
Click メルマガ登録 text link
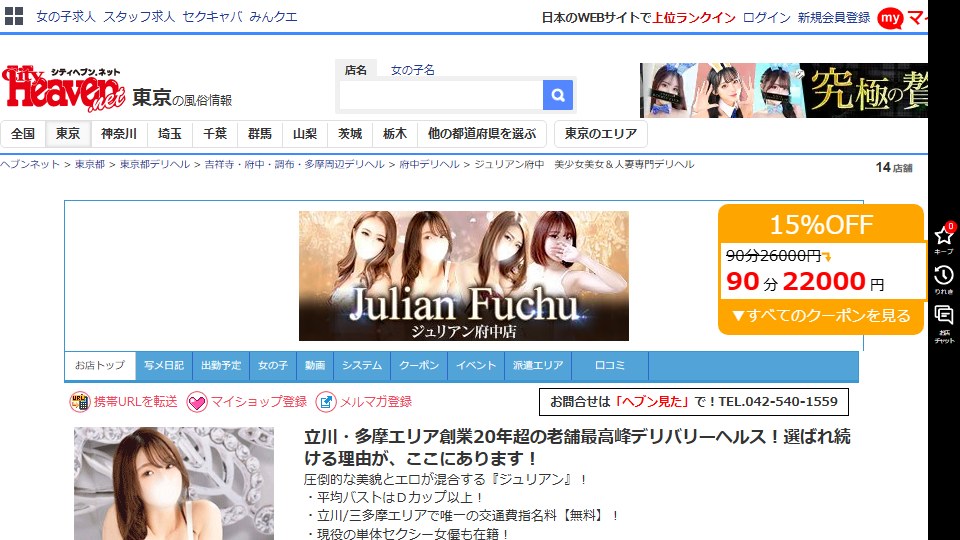pyautogui.click(x=376, y=402)
